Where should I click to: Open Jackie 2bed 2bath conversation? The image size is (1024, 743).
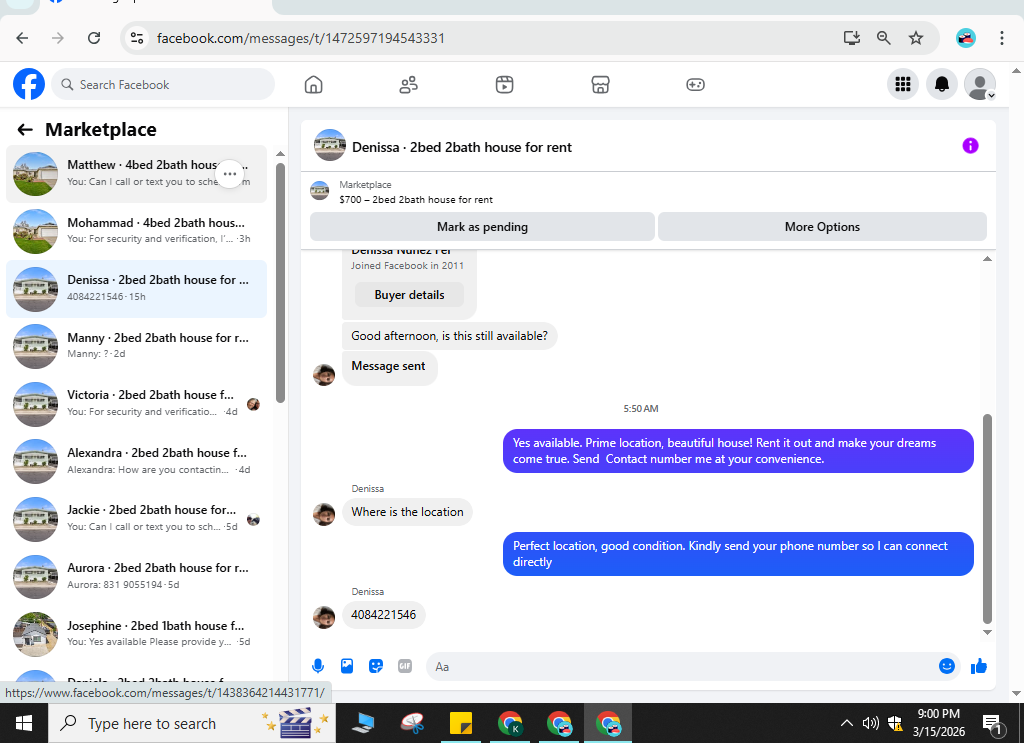(x=136, y=518)
